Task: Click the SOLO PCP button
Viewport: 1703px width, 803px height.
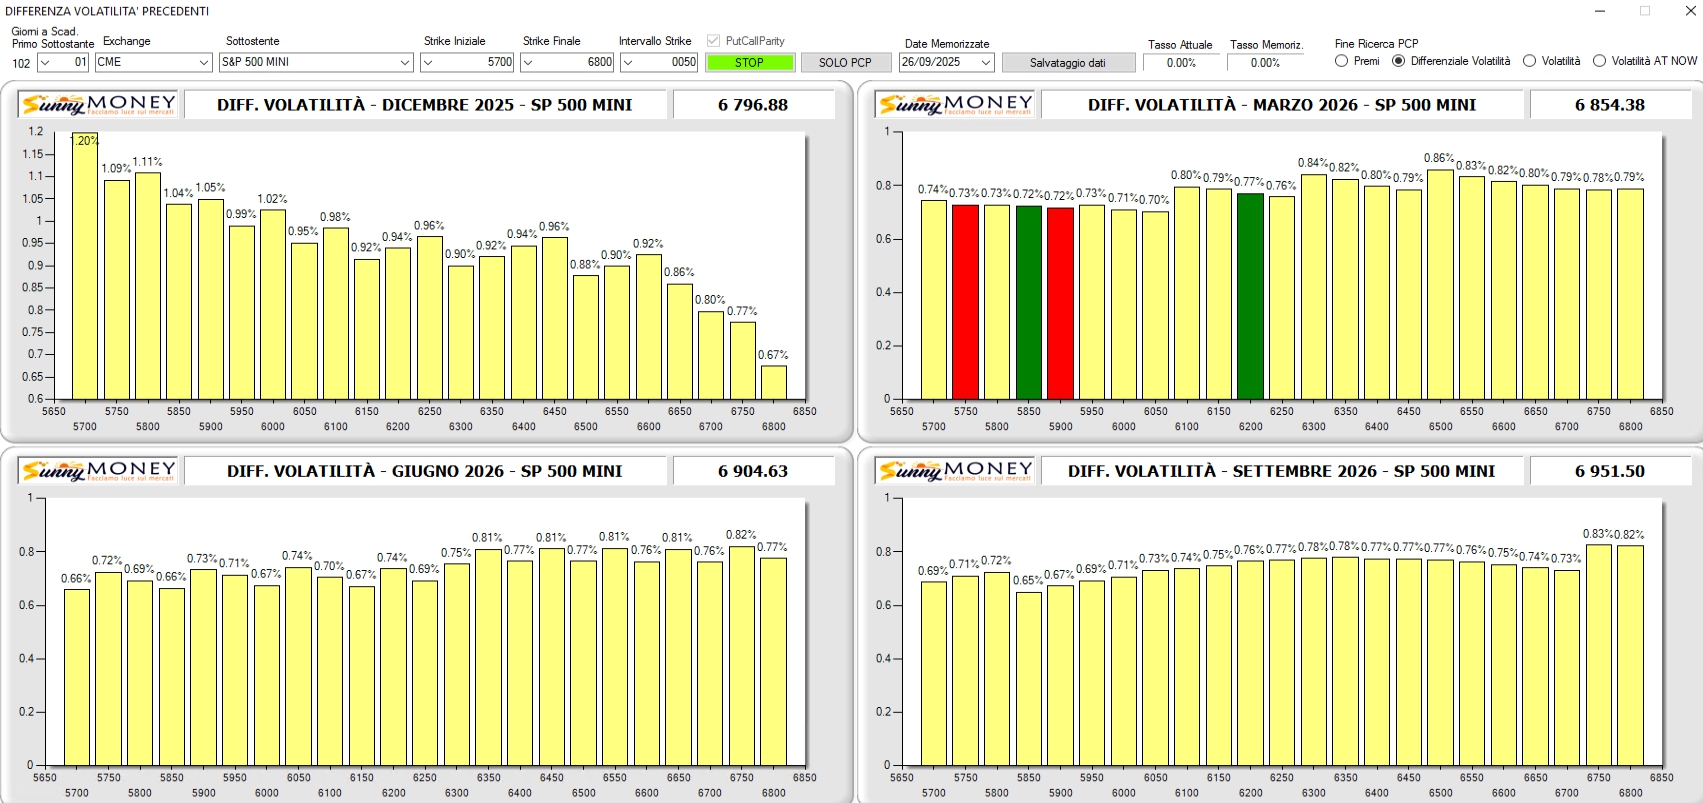Action: tap(845, 62)
